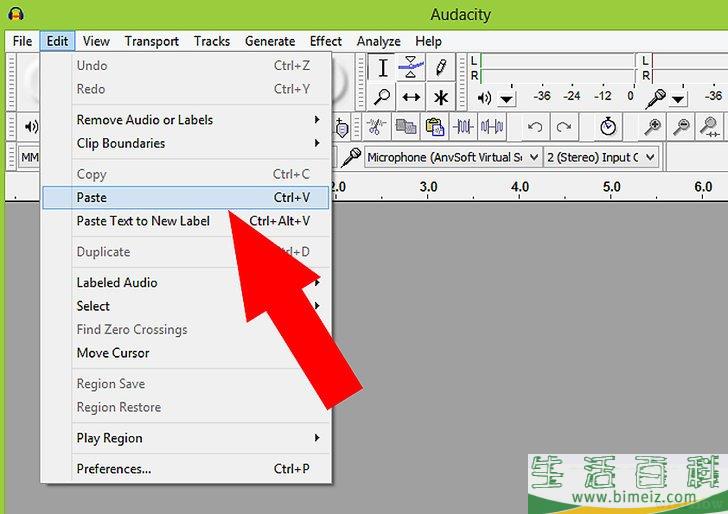Select the Envelope tool
Image resolution: width=728 pixels, height=514 pixels.
point(411,68)
